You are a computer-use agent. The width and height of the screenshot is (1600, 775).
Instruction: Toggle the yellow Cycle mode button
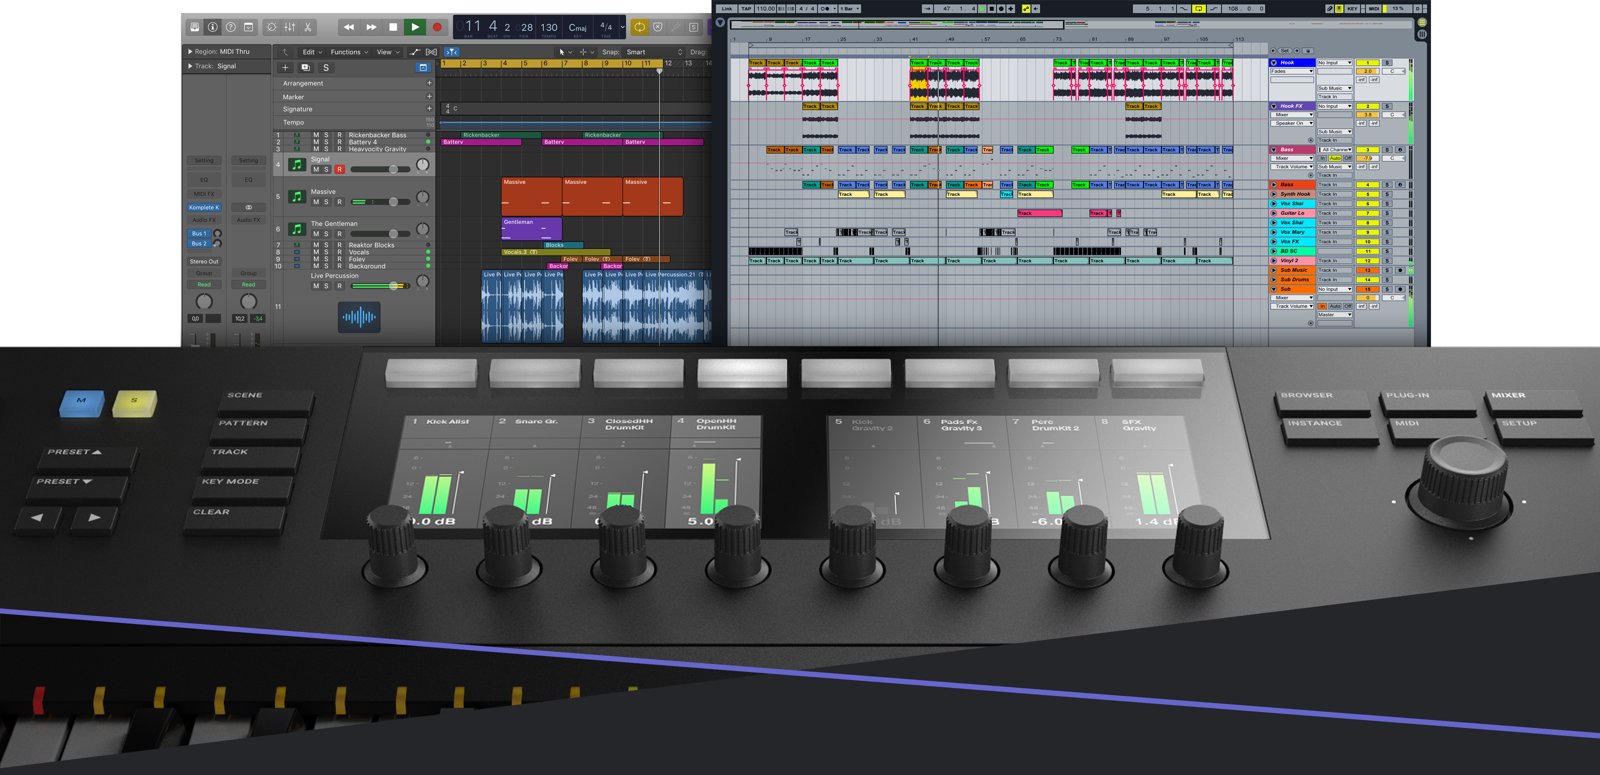[x=639, y=27]
